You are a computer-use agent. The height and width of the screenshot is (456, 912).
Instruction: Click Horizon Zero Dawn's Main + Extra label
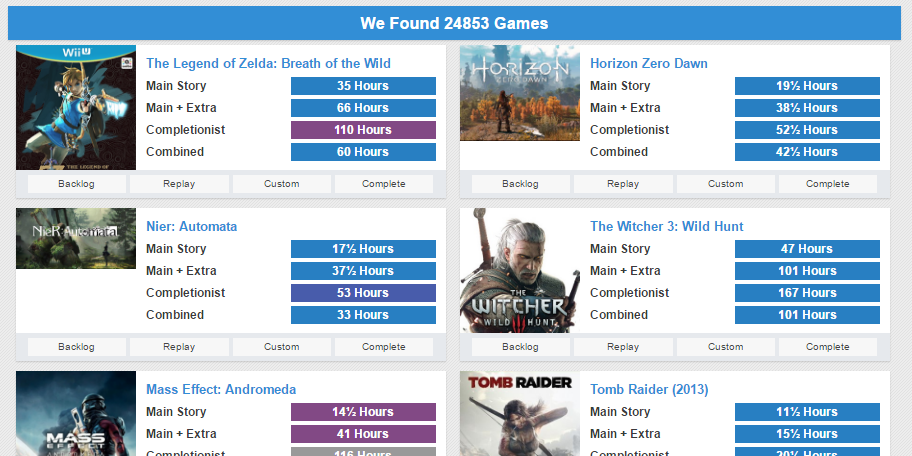[x=625, y=108]
